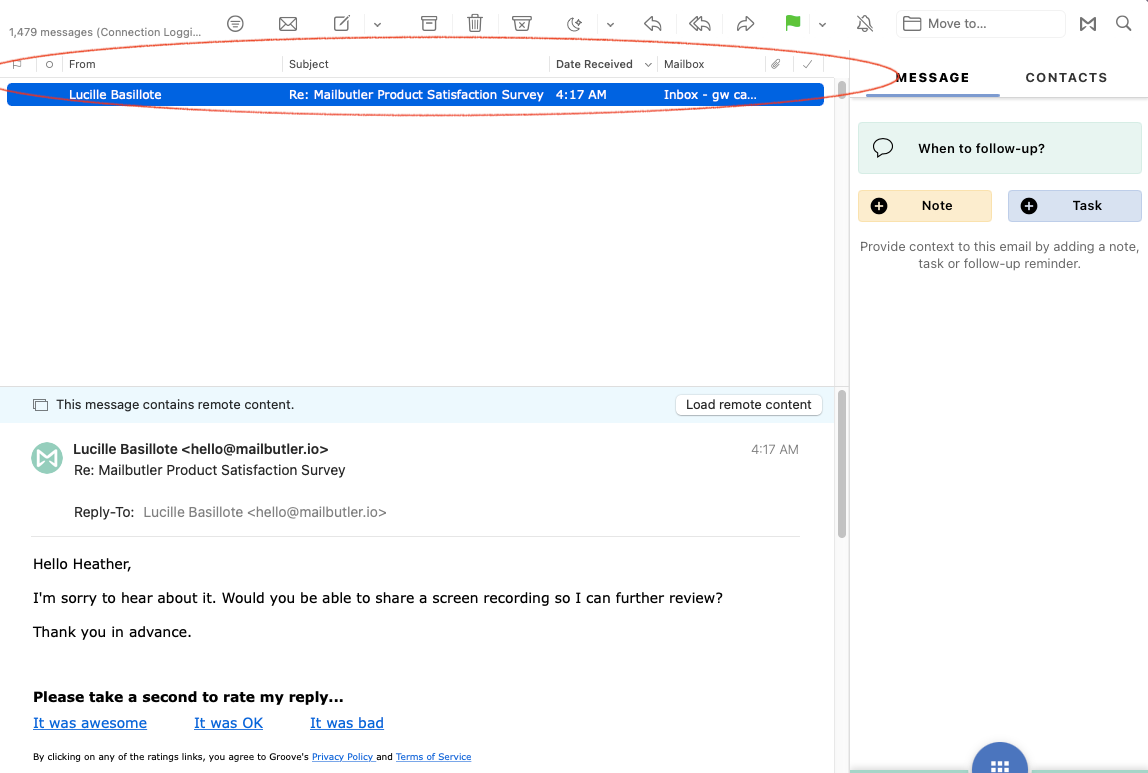The image size is (1148, 773).
Task: Click the It was bad link
Action: tap(347, 723)
